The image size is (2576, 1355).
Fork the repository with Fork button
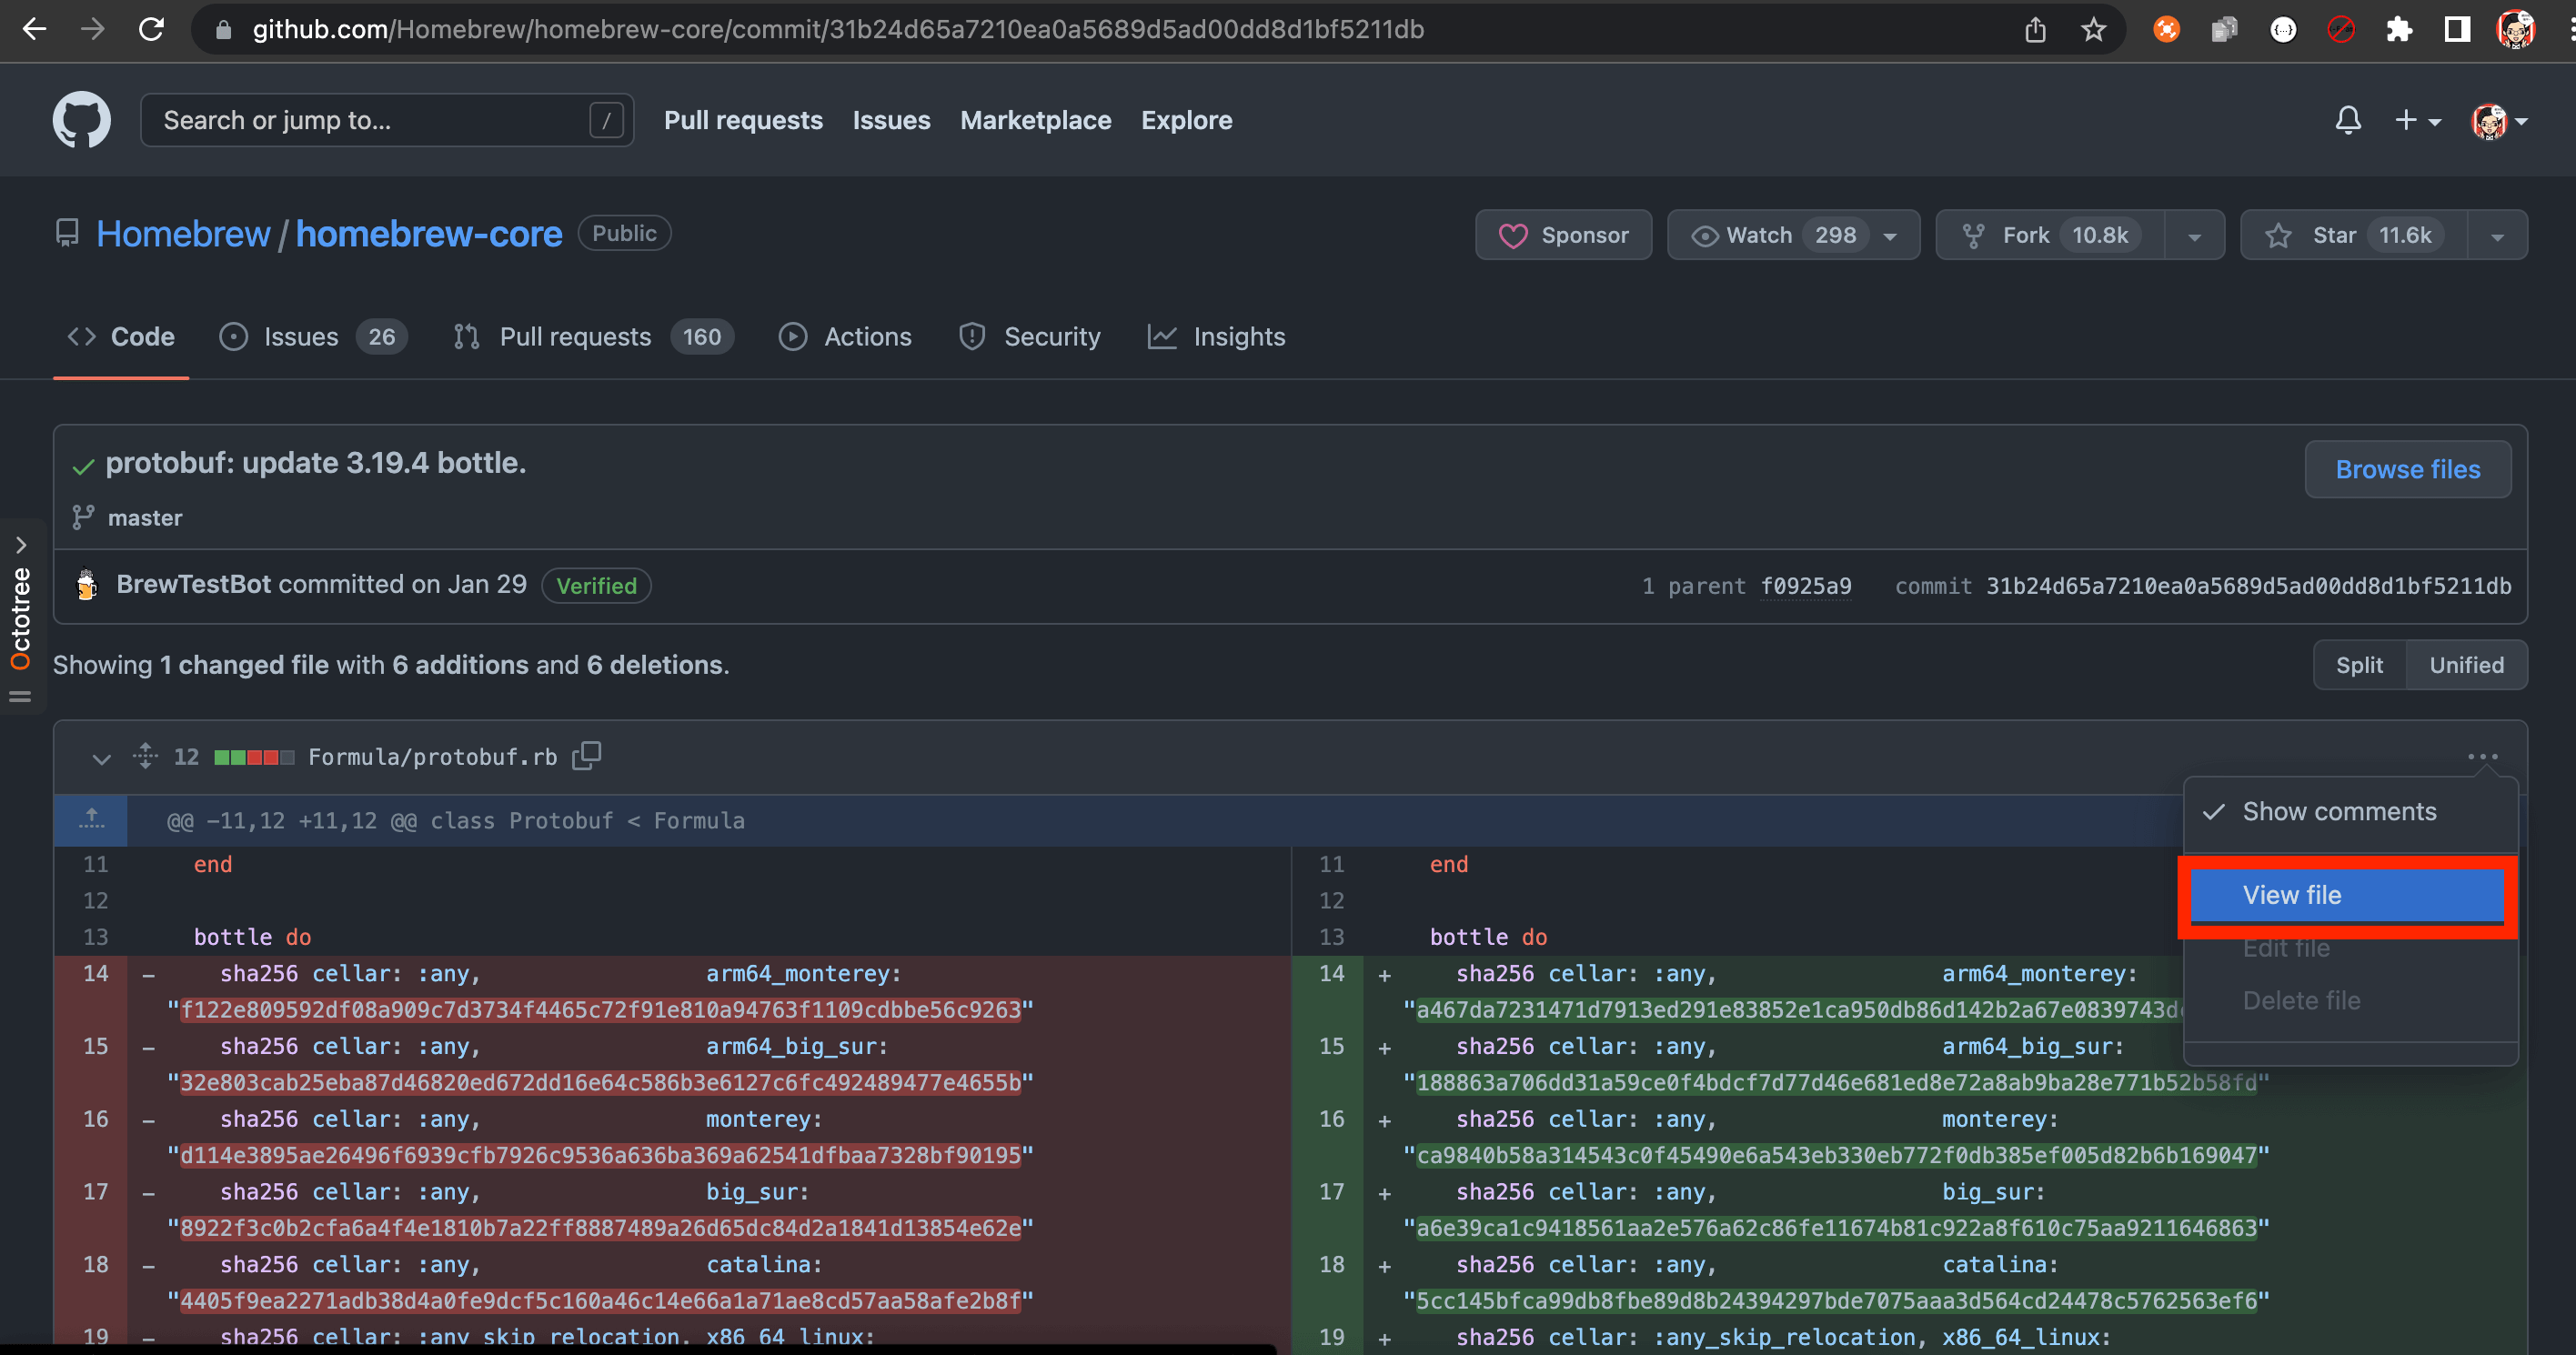2050,235
